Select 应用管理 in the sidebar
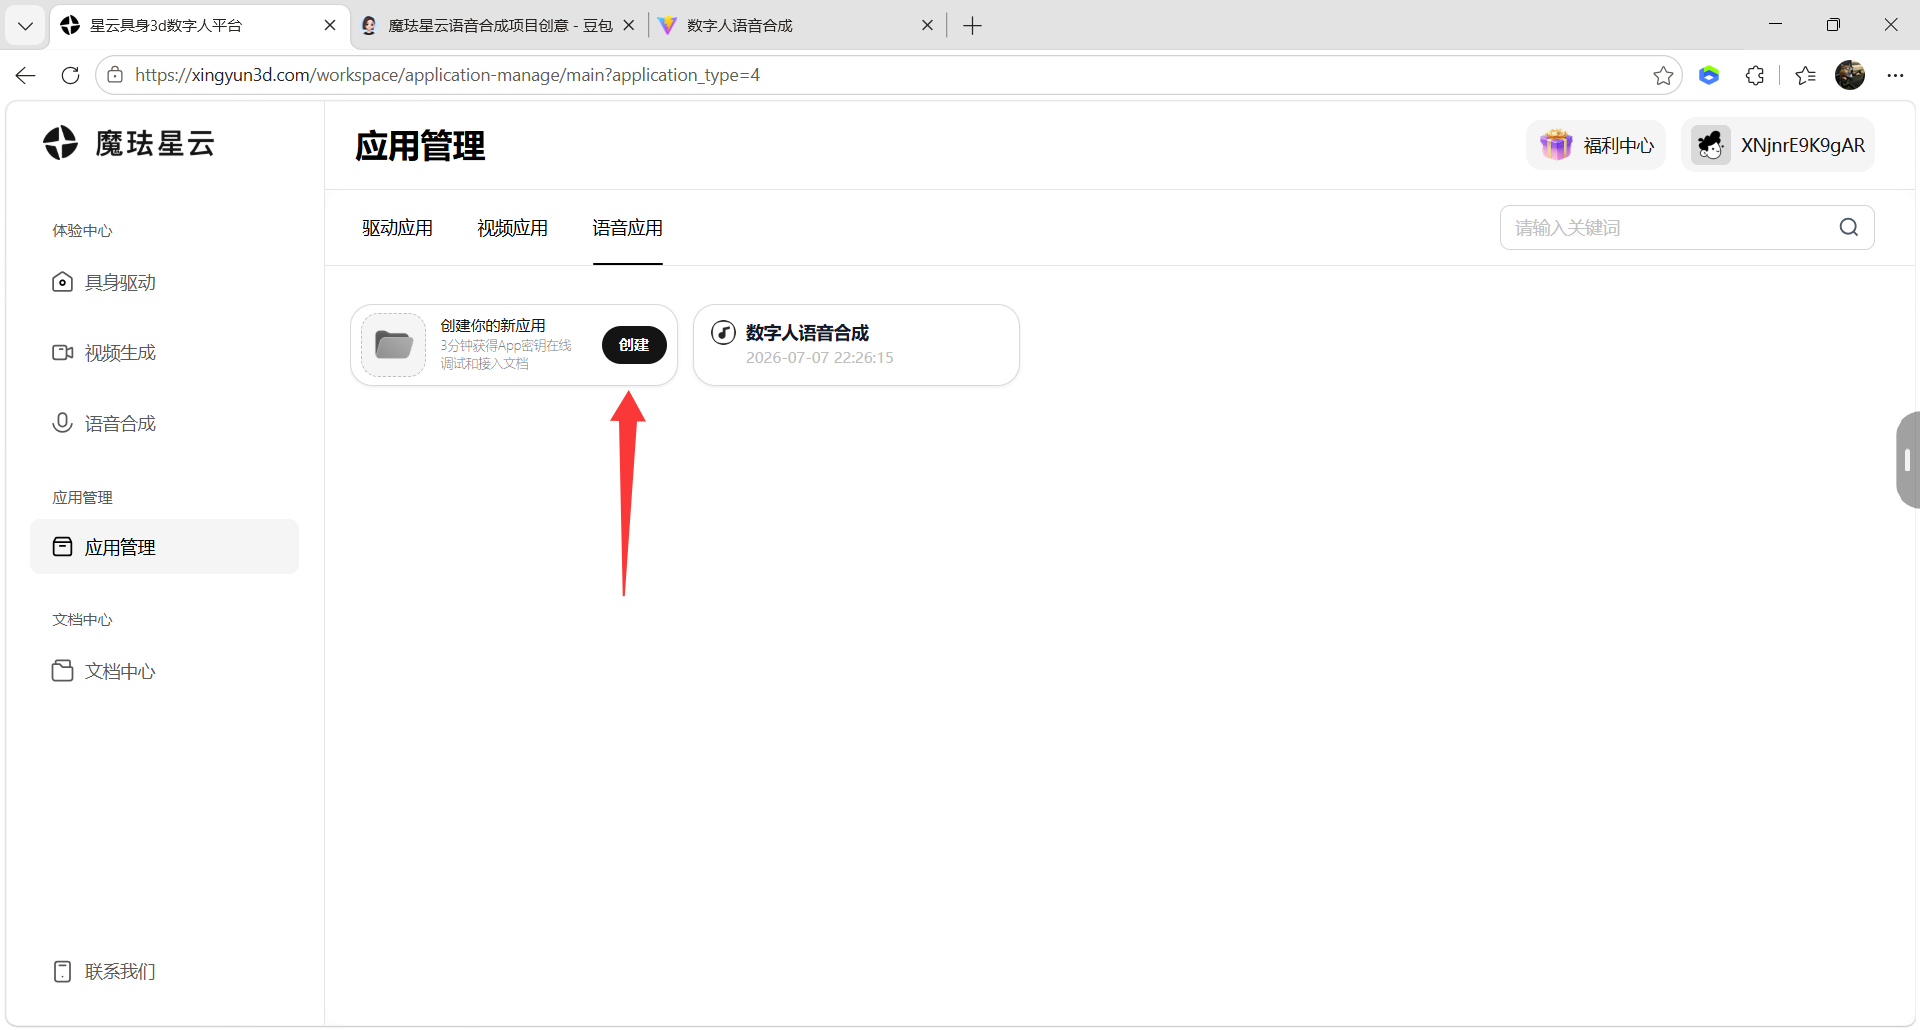This screenshot has width=1920, height=1030. (164, 547)
